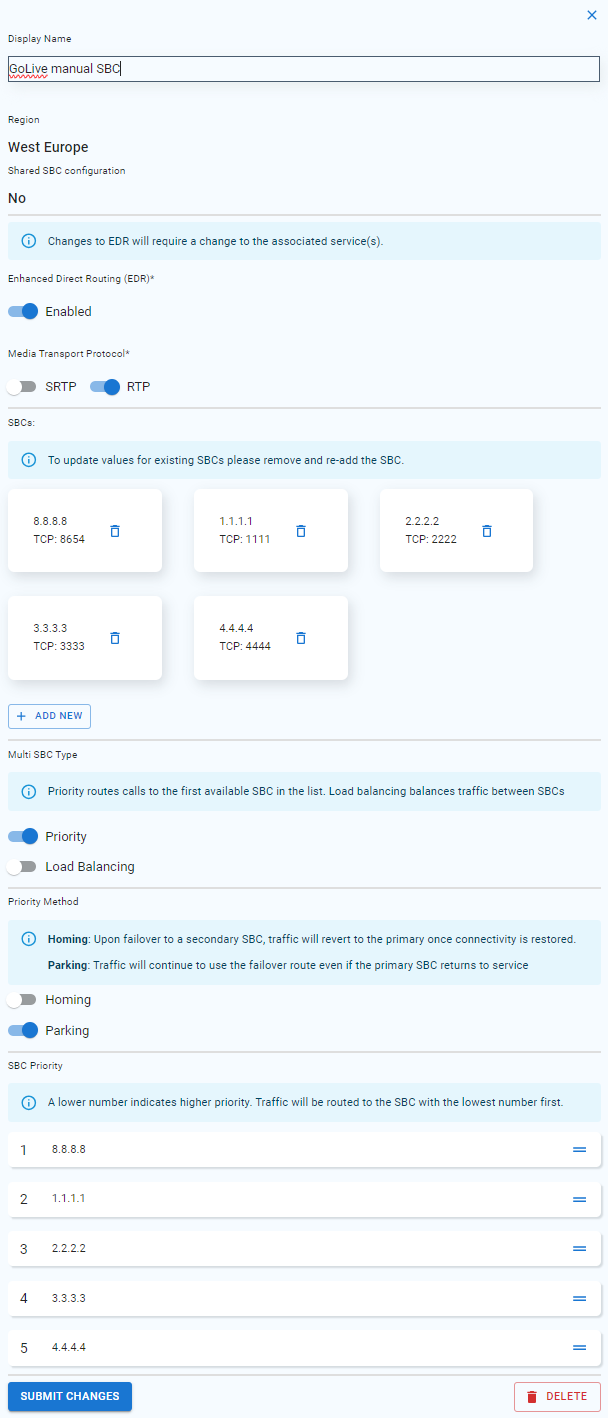Image resolution: width=608 pixels, height=1418 pixels.
Task: Click the Shared SBC configuration 'No' value
Action: point(17,198)
